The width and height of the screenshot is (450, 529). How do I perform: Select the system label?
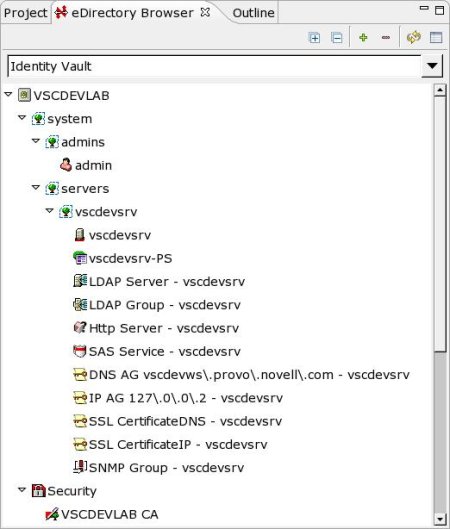click(69, 119)
